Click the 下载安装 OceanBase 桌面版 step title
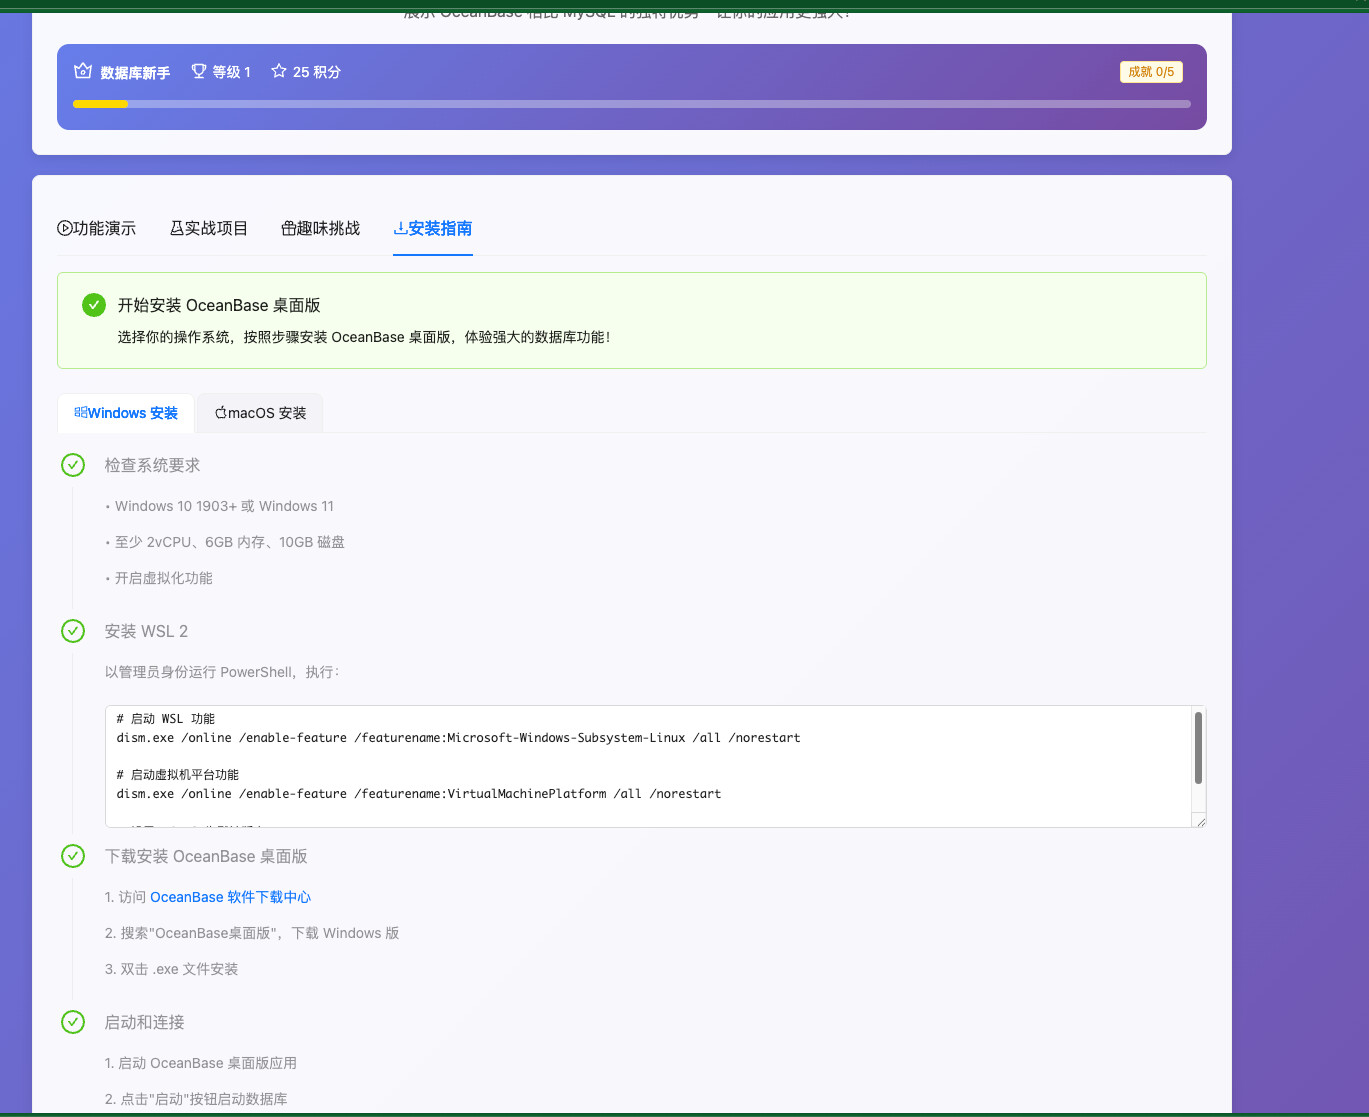Screen dimensions: 1369x1117 206,856
